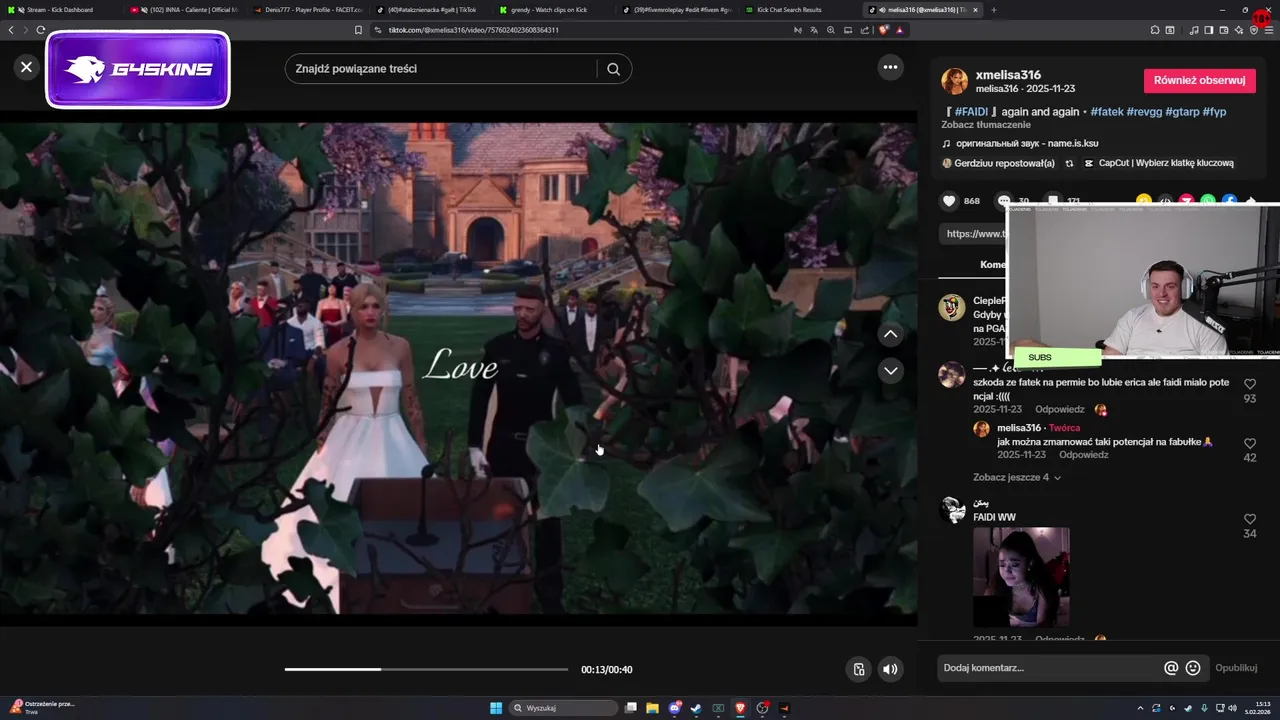The height and width of the screenshot is (720, 1280).
Task: Switch to Denis777 FACEIT profile tab
Action: tap(308, 9)
